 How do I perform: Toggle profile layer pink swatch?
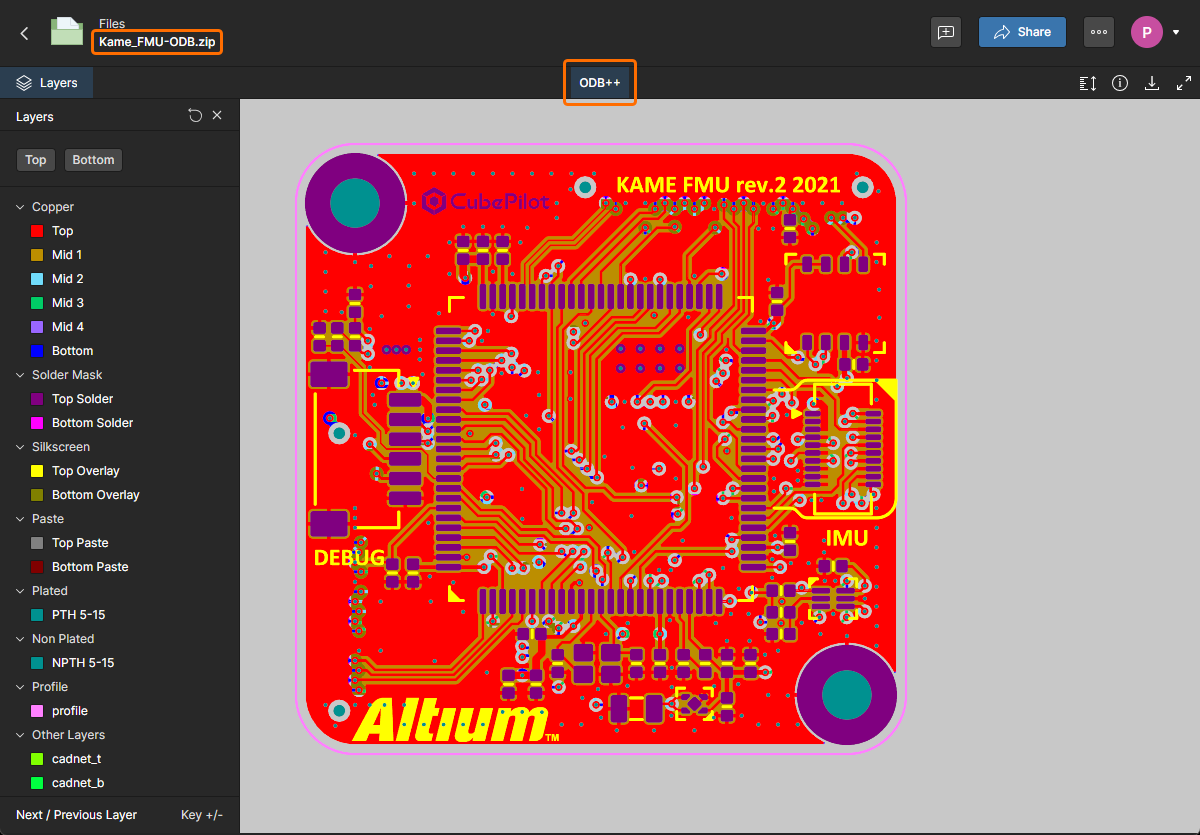point(38,711)
